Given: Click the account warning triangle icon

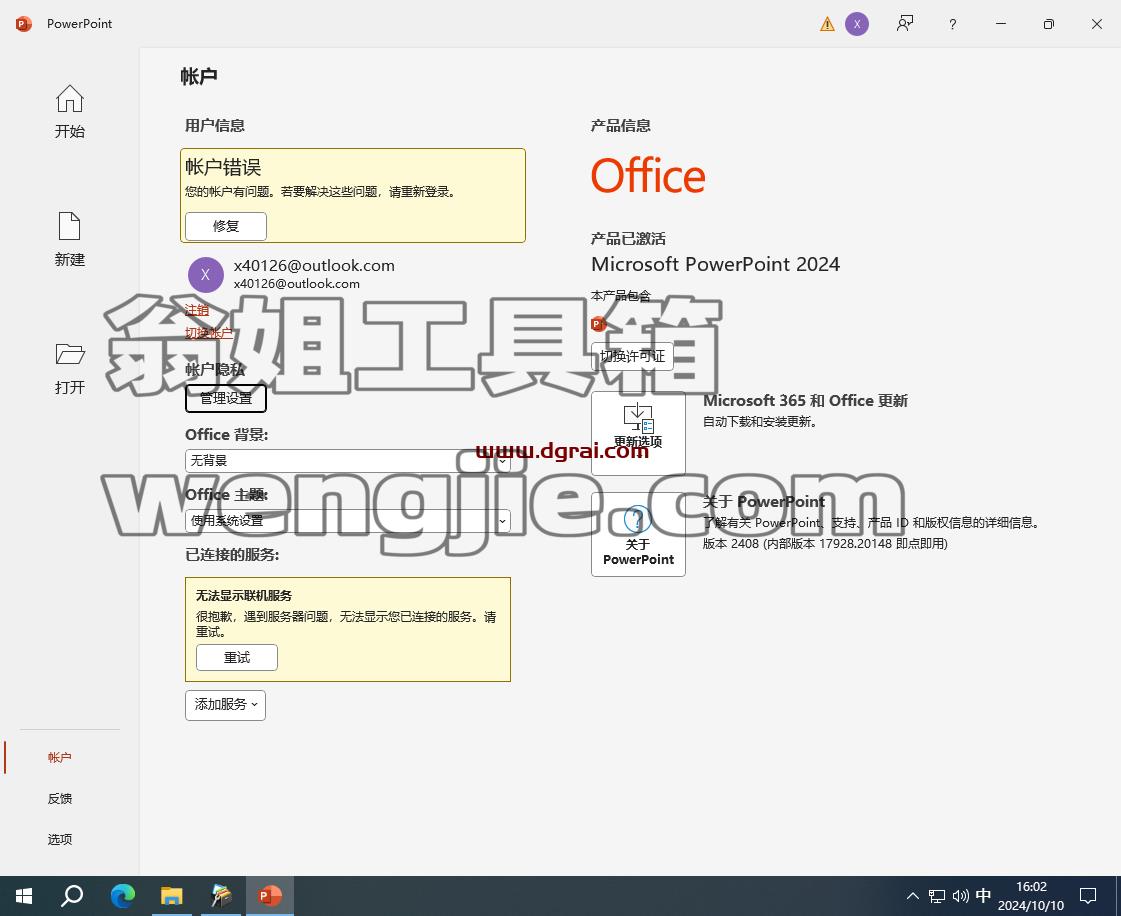Looking at the screenshot, I should tap(827, 24).
